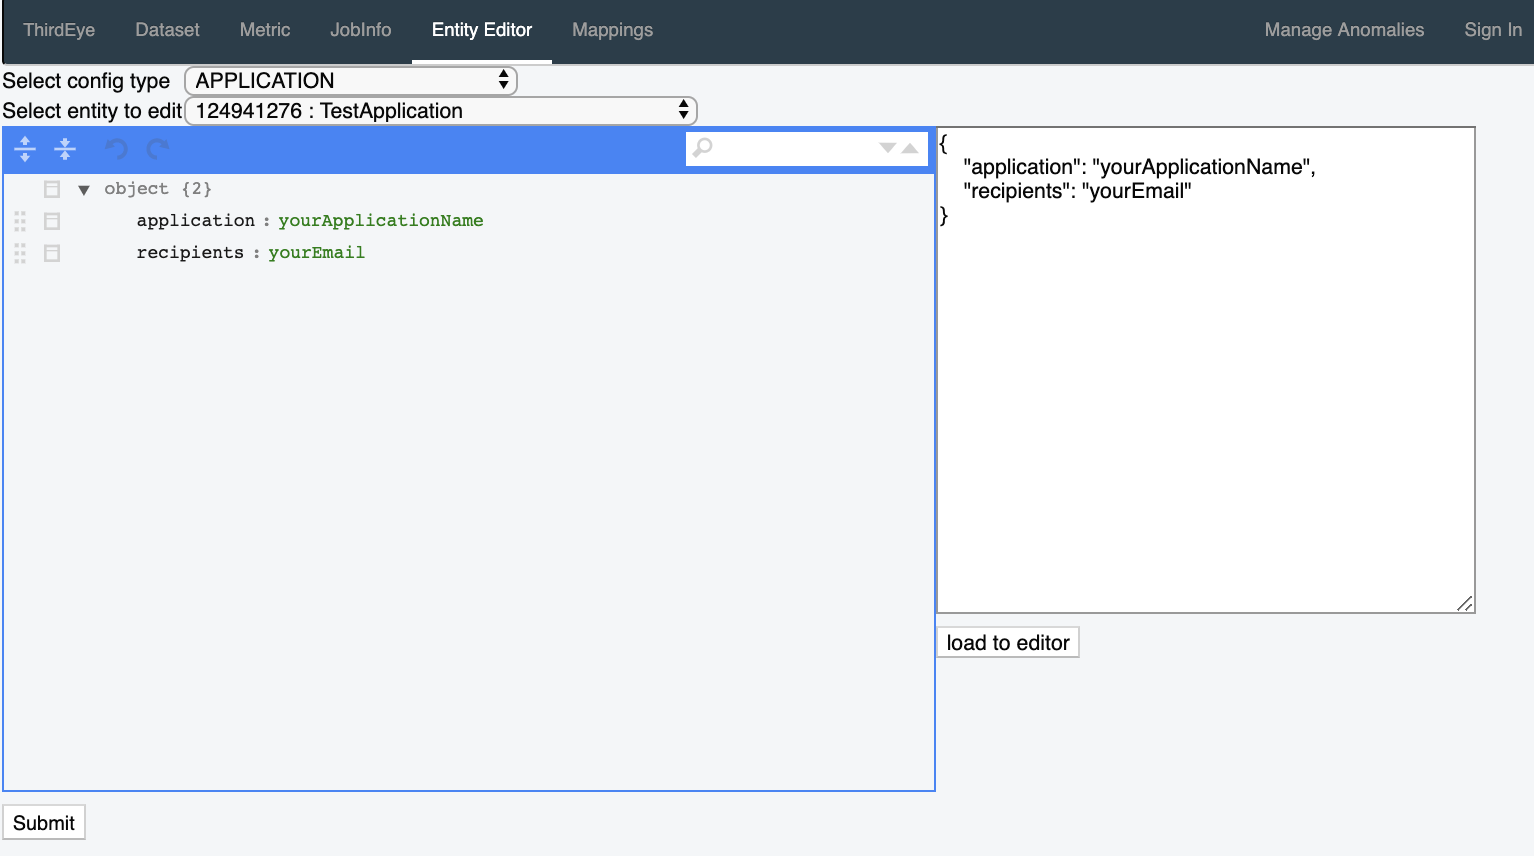
Task: Open the config type dropdown
Action: [351, 81]
